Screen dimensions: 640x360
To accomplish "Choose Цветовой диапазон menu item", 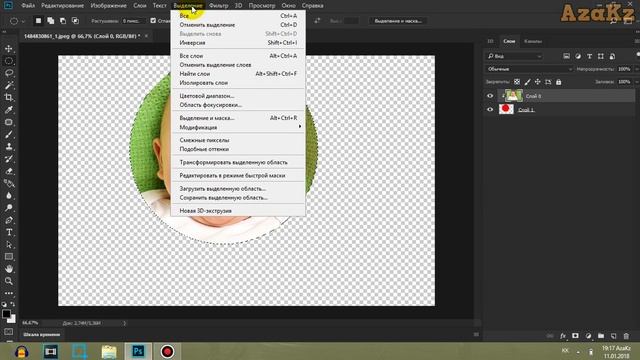I will (238, 96).
